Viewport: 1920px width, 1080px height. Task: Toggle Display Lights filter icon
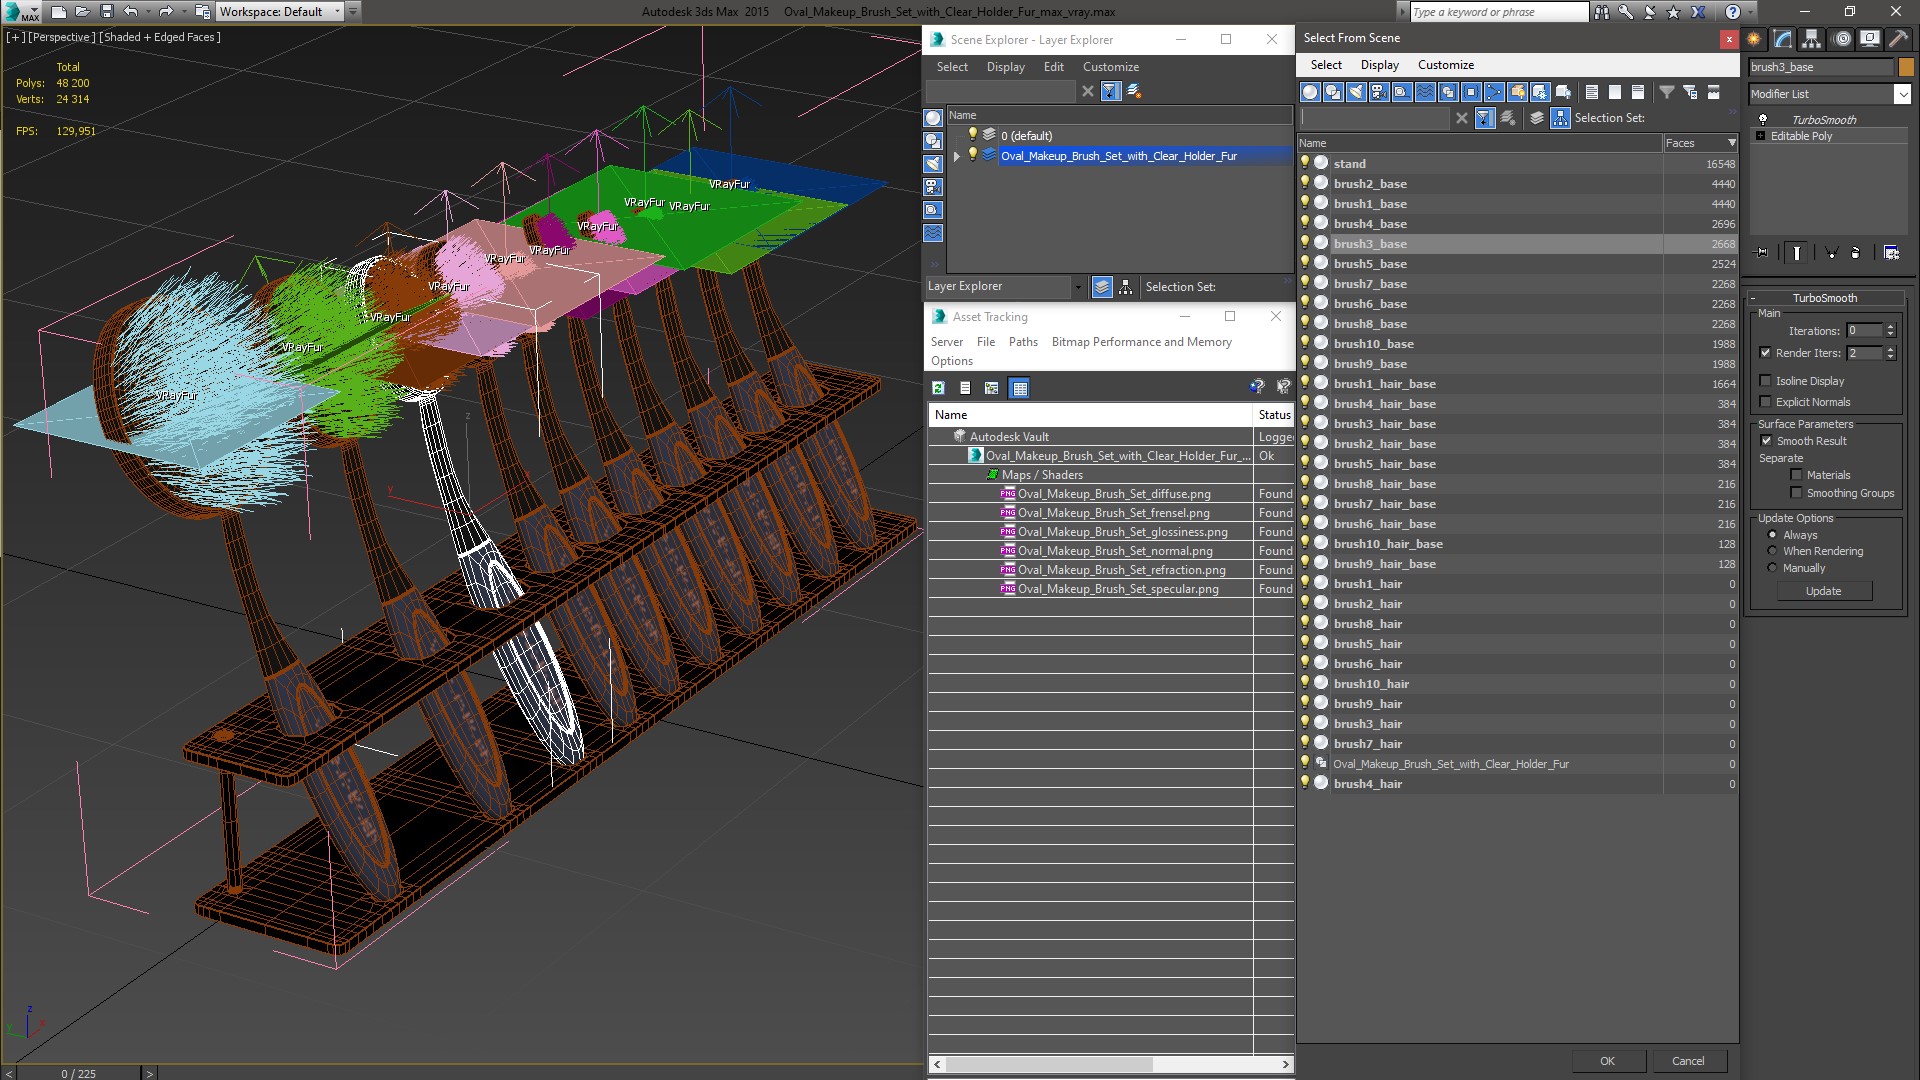tap(1356, 92)
